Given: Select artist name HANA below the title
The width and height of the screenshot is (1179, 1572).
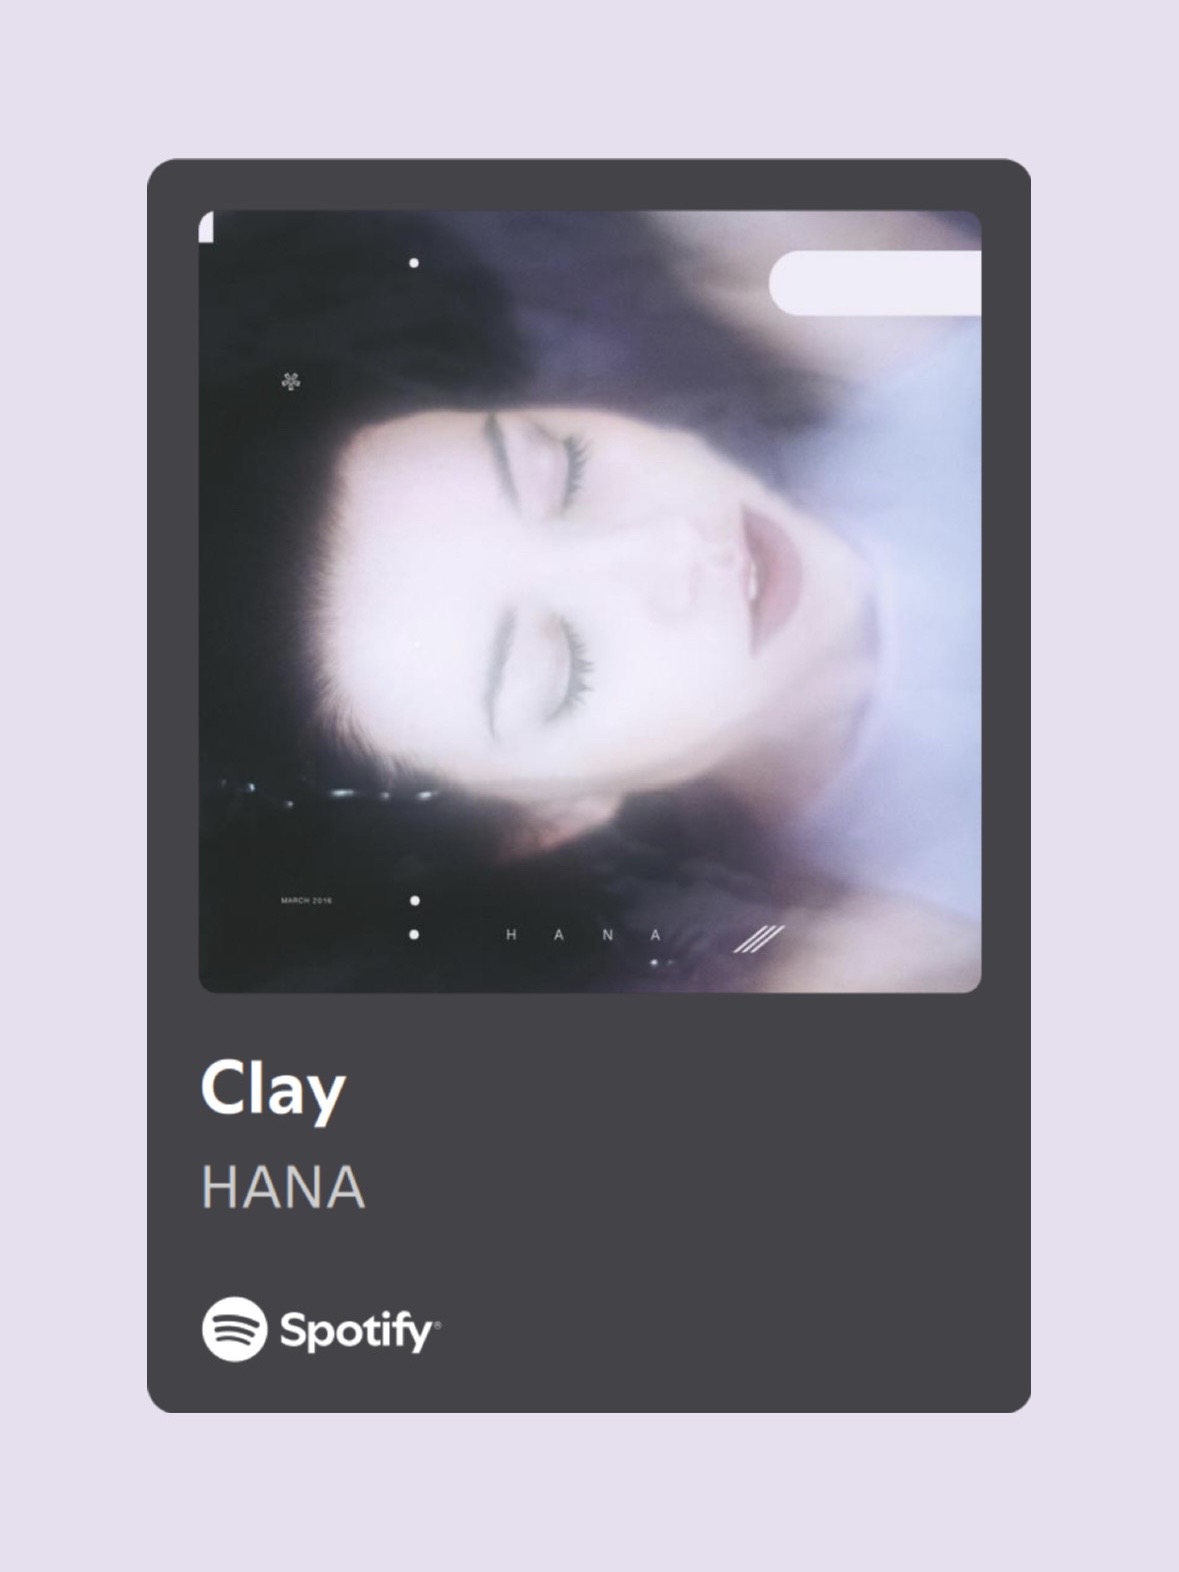Looking at the screenshot, I should 283,1188.
